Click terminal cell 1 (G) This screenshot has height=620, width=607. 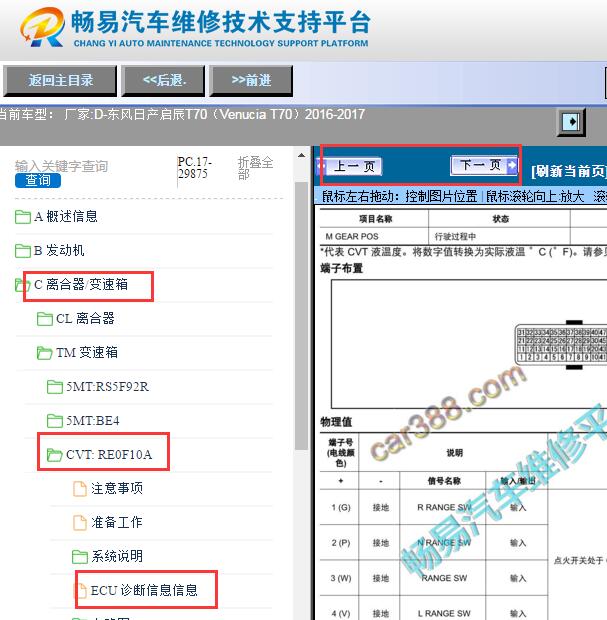[x=340, y=507]
